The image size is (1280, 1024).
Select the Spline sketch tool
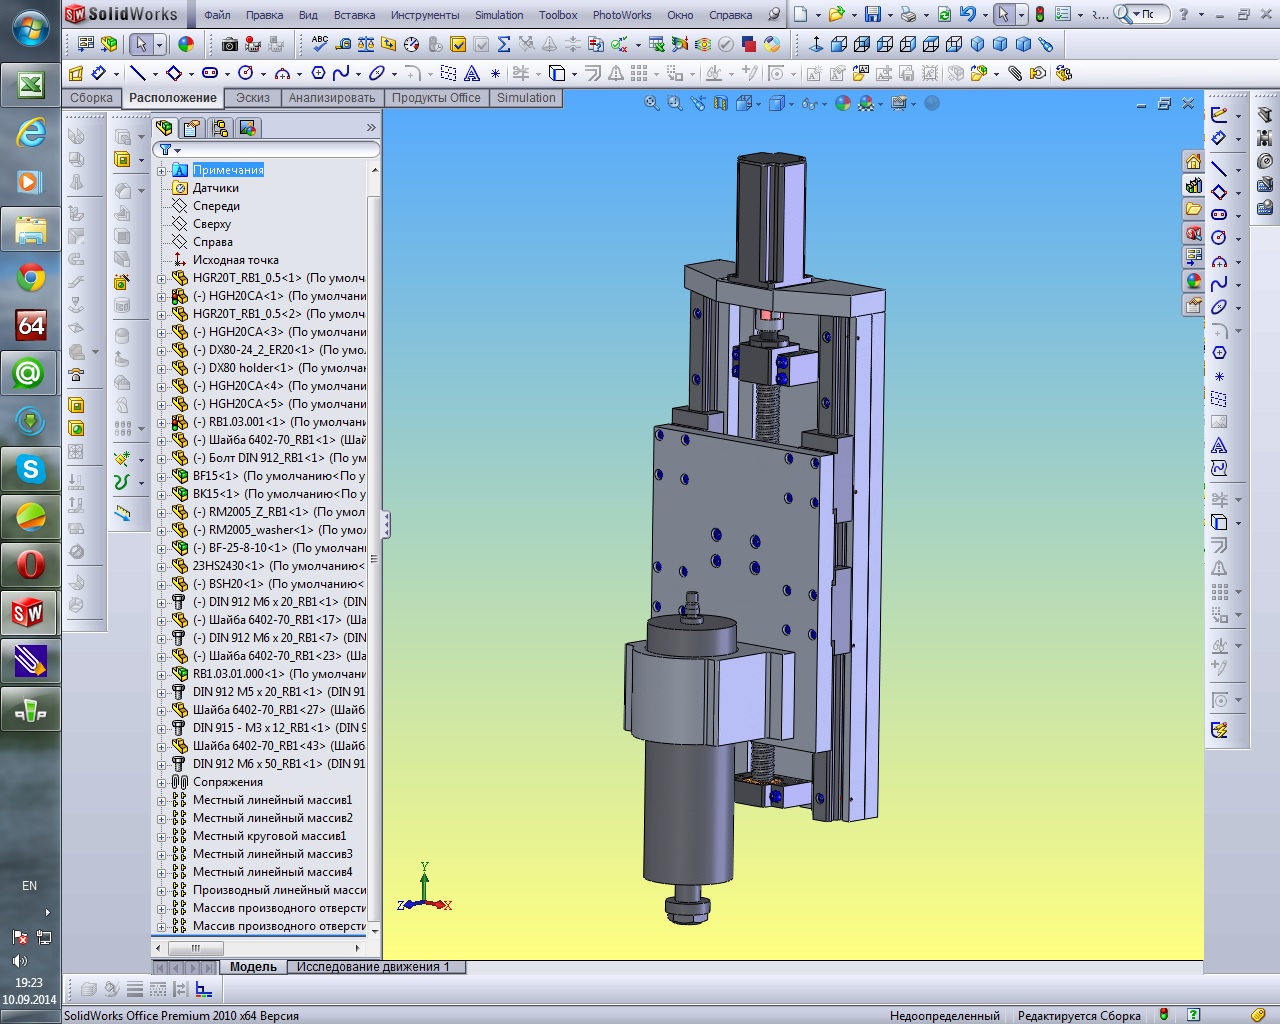[341, 73]
